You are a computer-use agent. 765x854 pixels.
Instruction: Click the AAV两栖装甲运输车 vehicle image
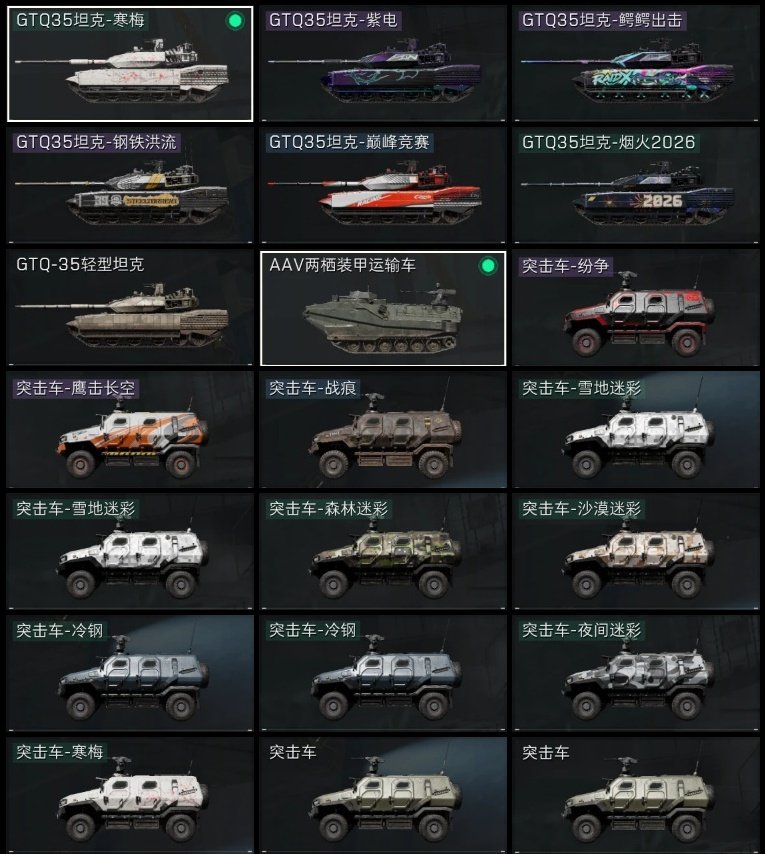[x=383, y=320]
